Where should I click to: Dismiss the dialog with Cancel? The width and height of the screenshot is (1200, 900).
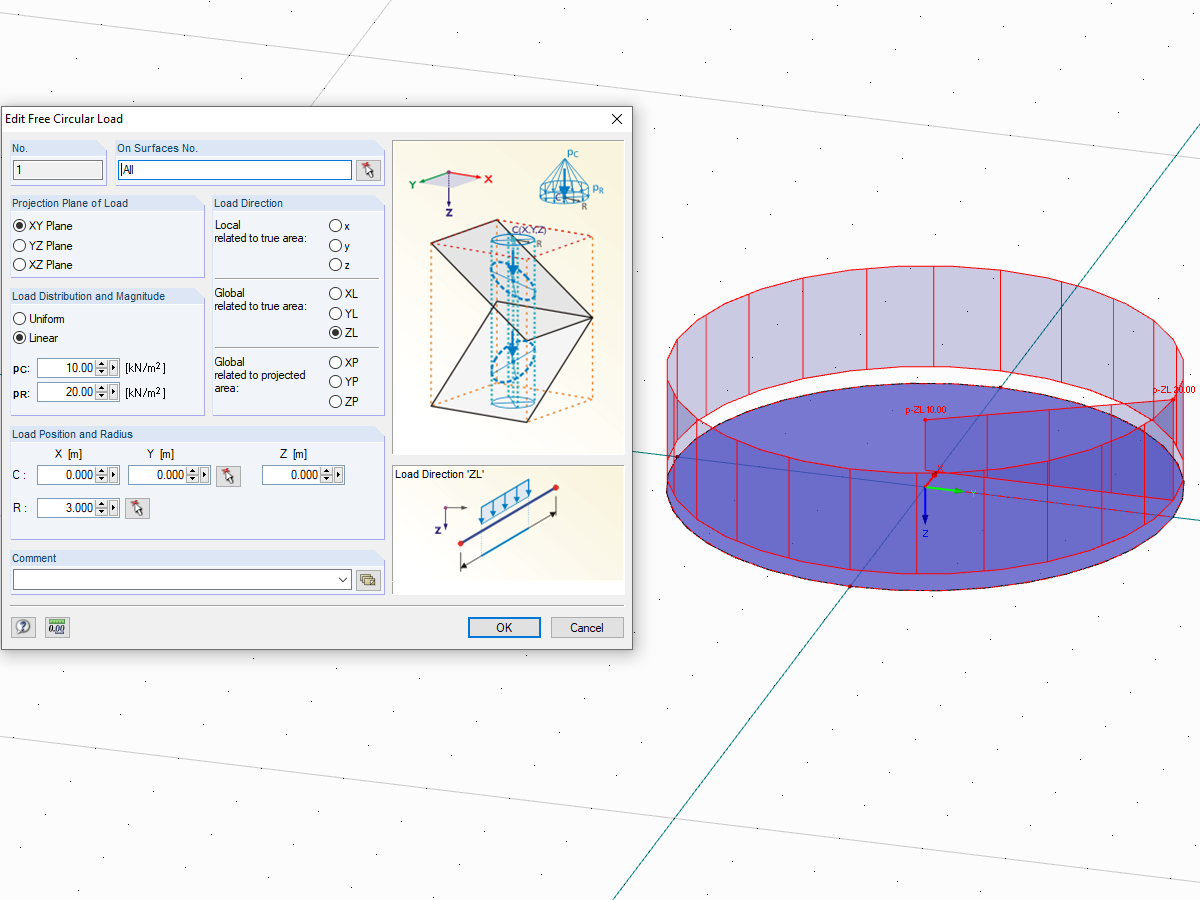point(587,627)
